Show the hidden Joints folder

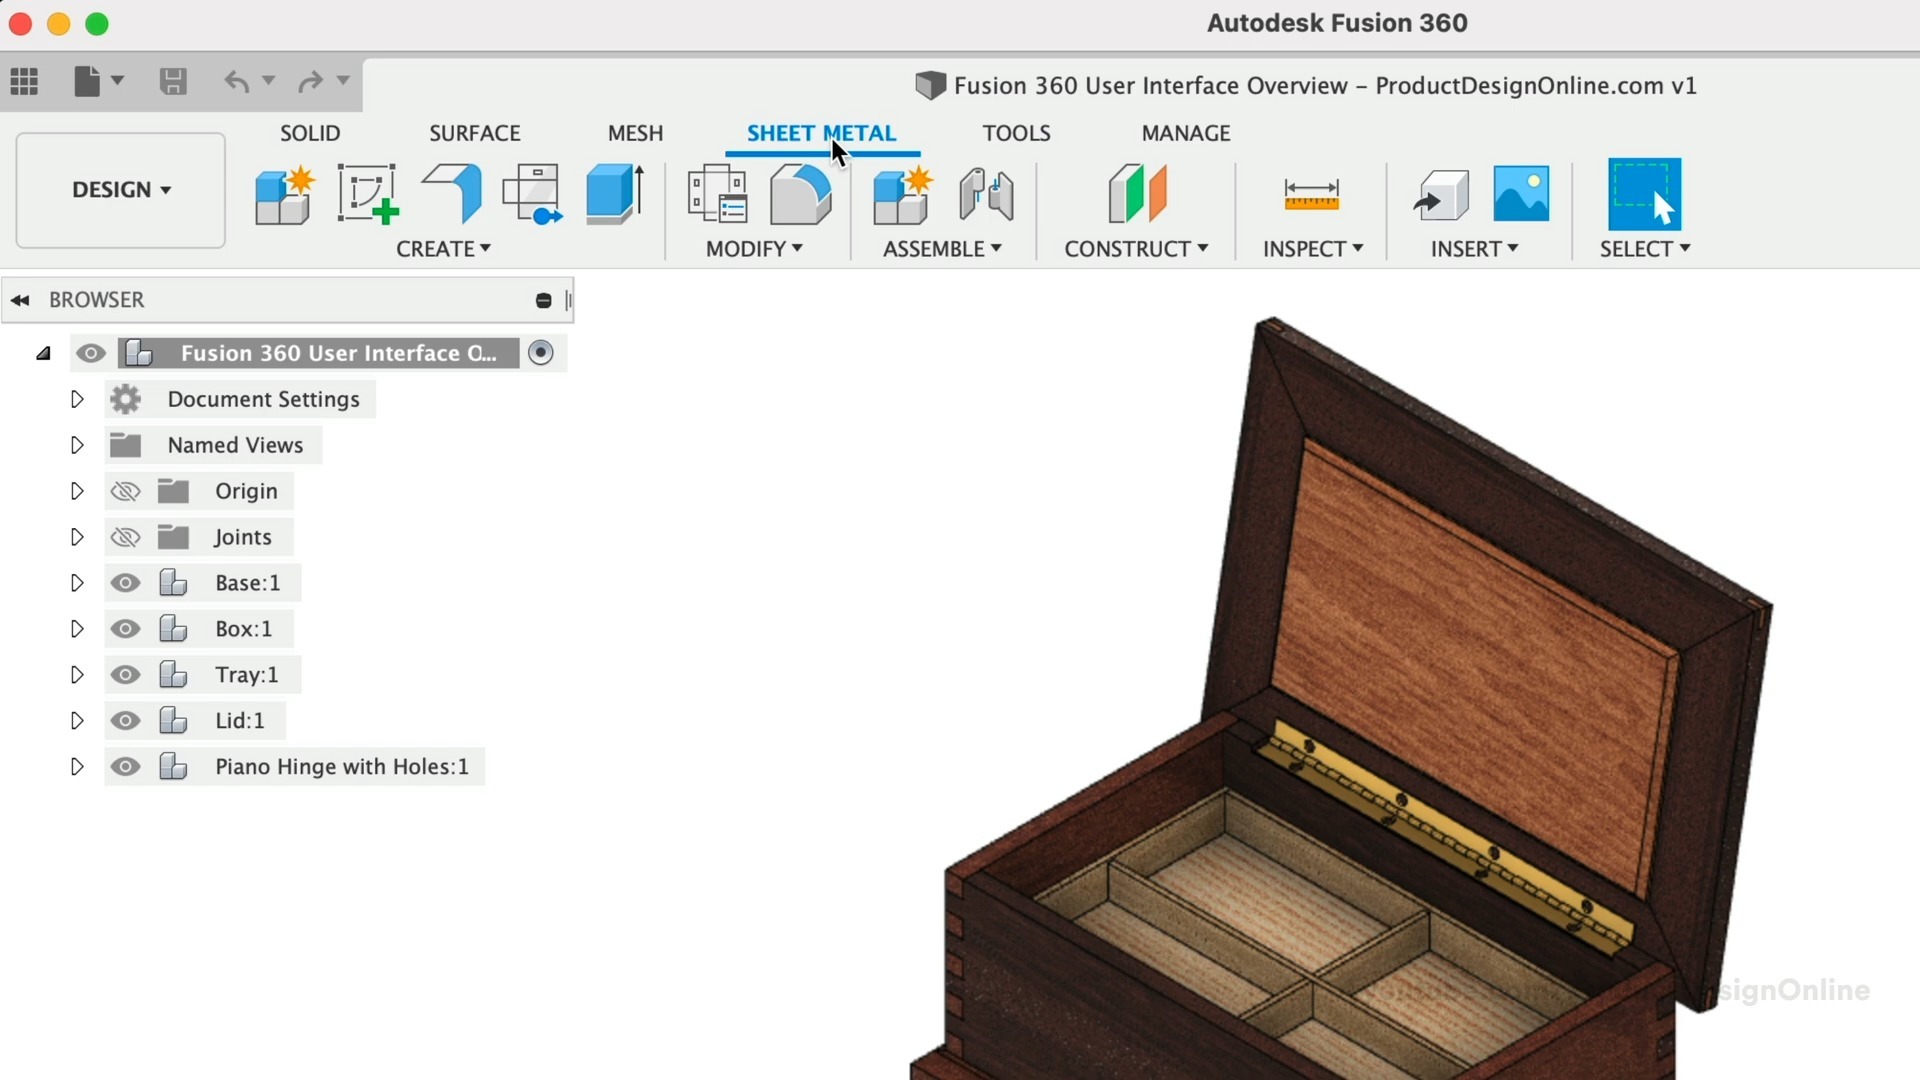[x=125, y=537]
